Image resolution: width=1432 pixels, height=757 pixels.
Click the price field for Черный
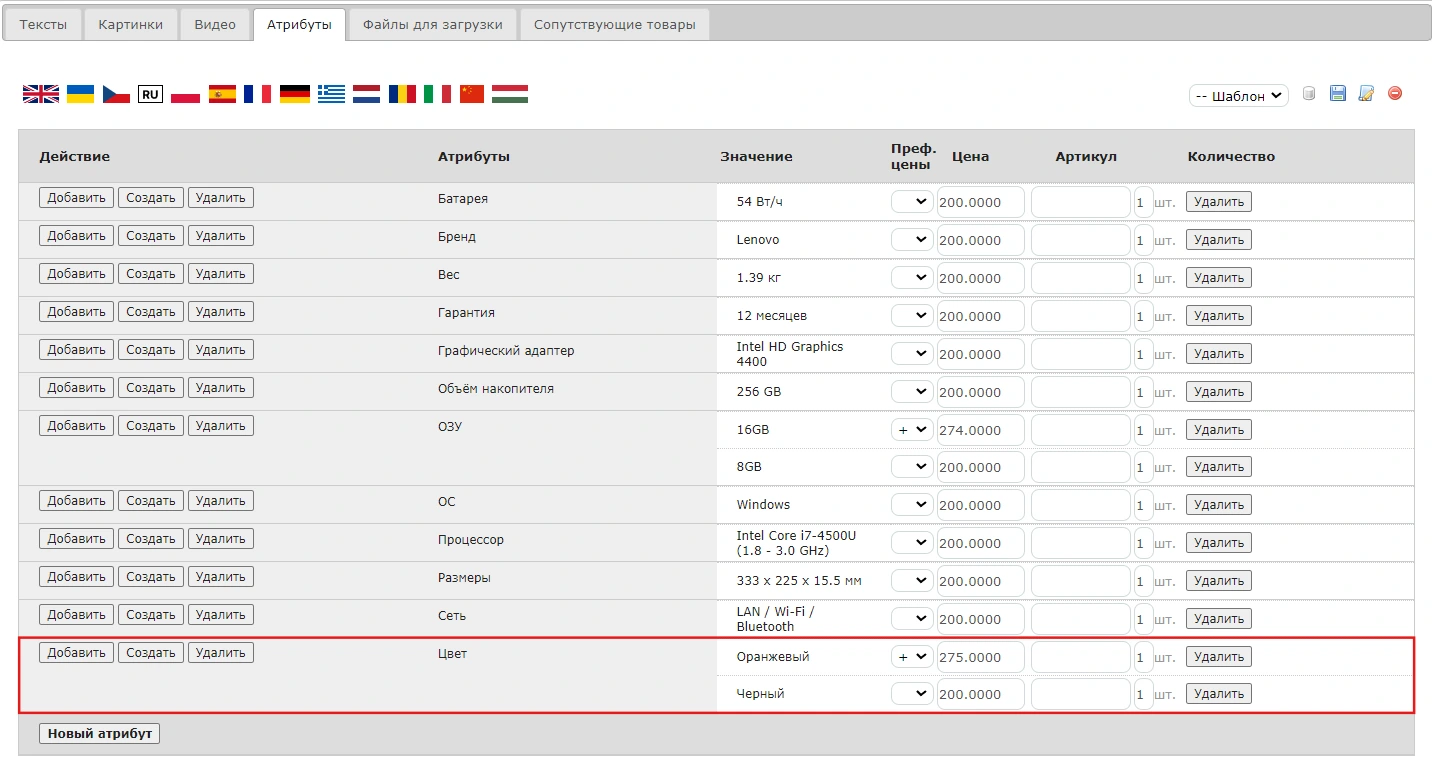pyautogui.click(x=980, y=695)
